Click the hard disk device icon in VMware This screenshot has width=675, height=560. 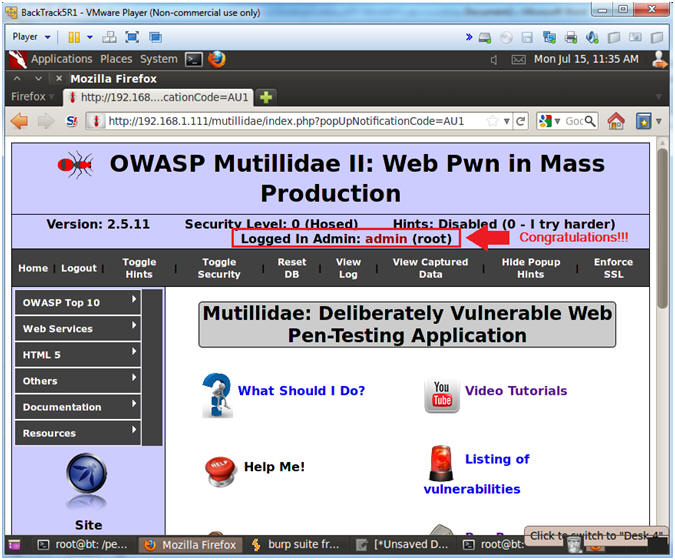pyautogui.click(x=485, y=38)
